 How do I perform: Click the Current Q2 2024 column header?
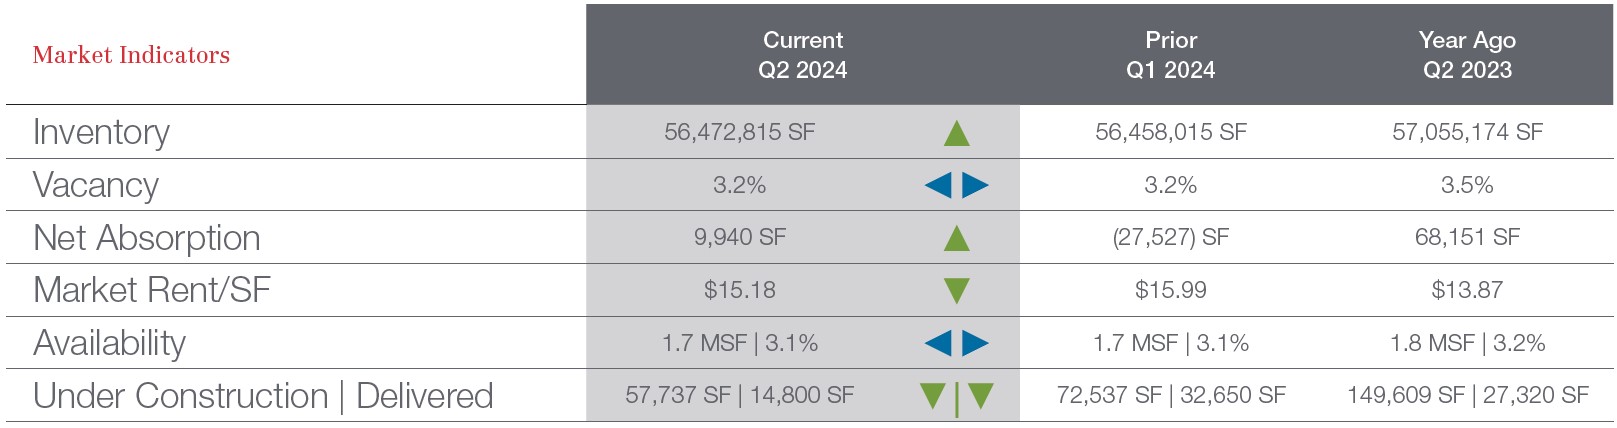[x=802, y=55]
